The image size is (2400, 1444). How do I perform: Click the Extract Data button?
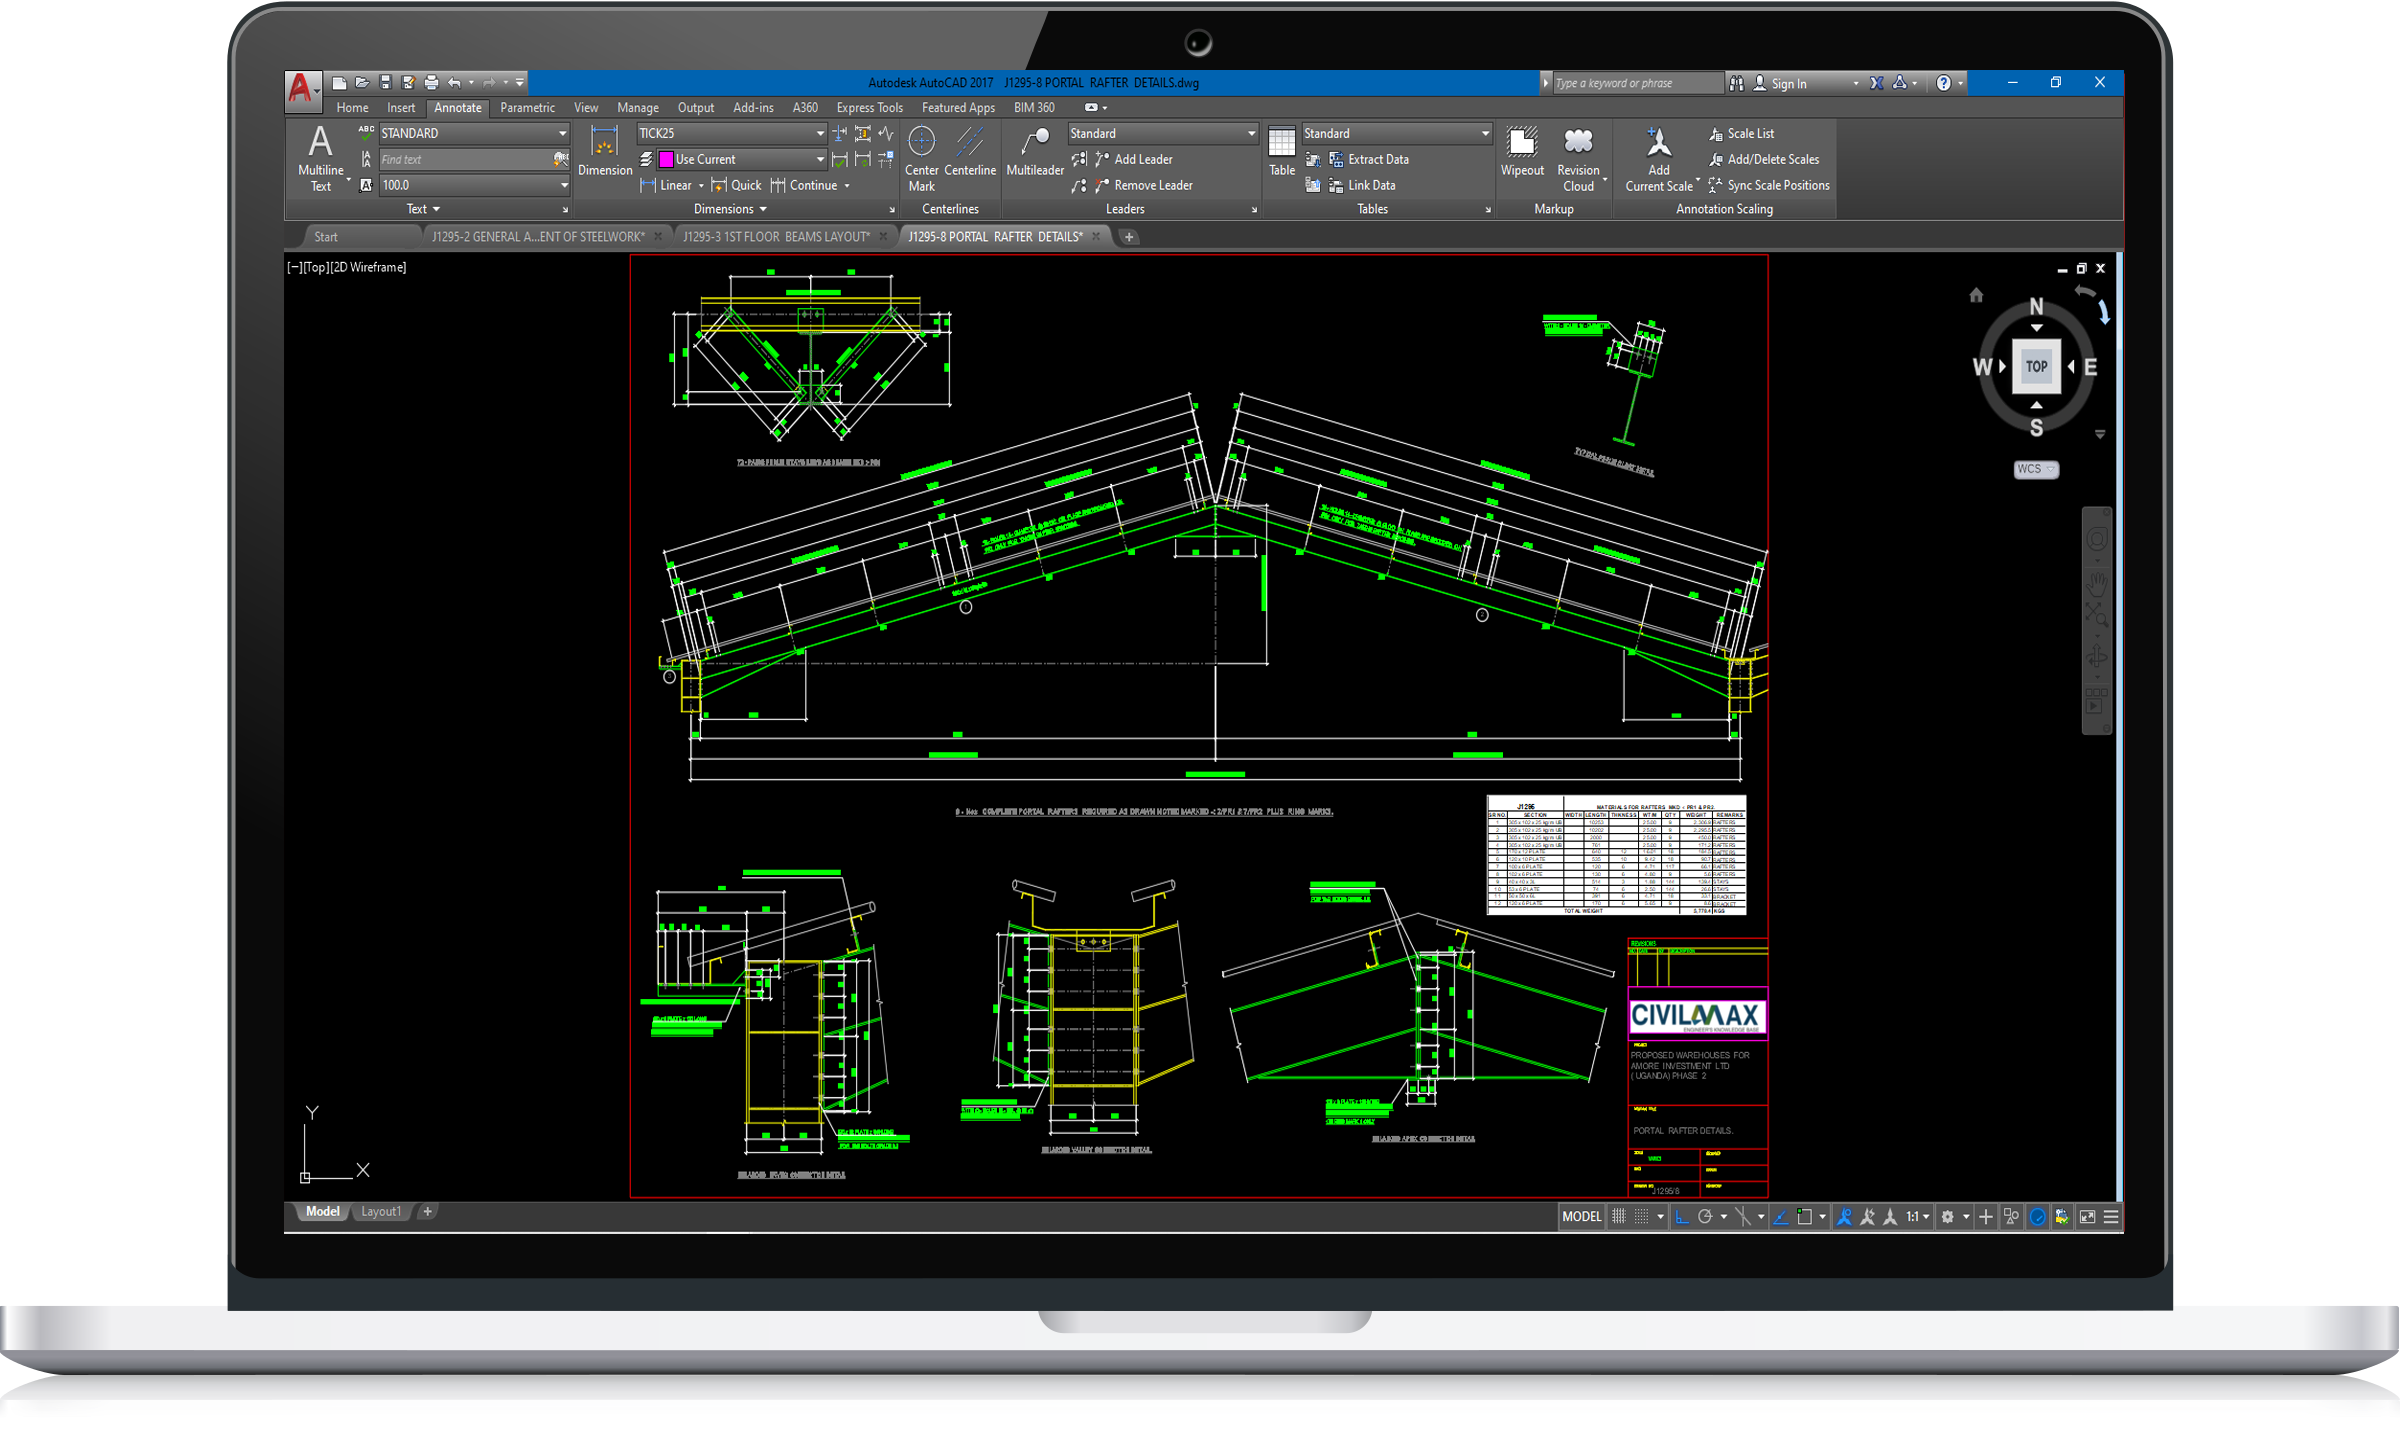pos(1377,159)
